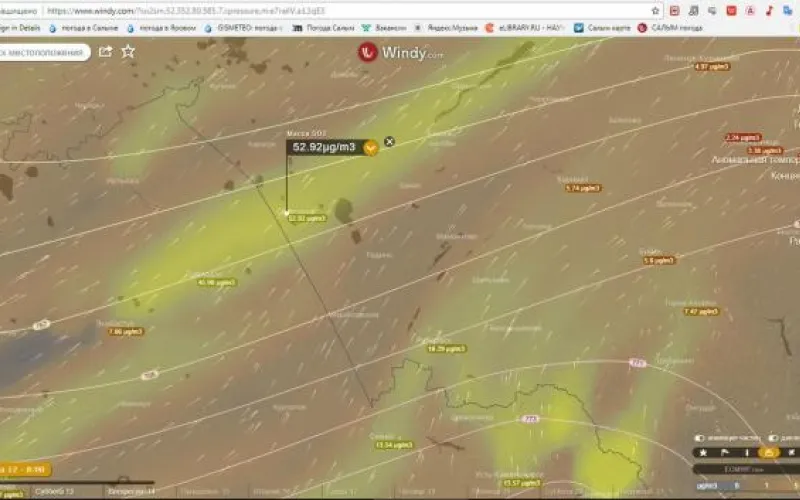800x500 pixels.
Task: Select the flag icon in layer toolbar
Action: coord(725,452)
